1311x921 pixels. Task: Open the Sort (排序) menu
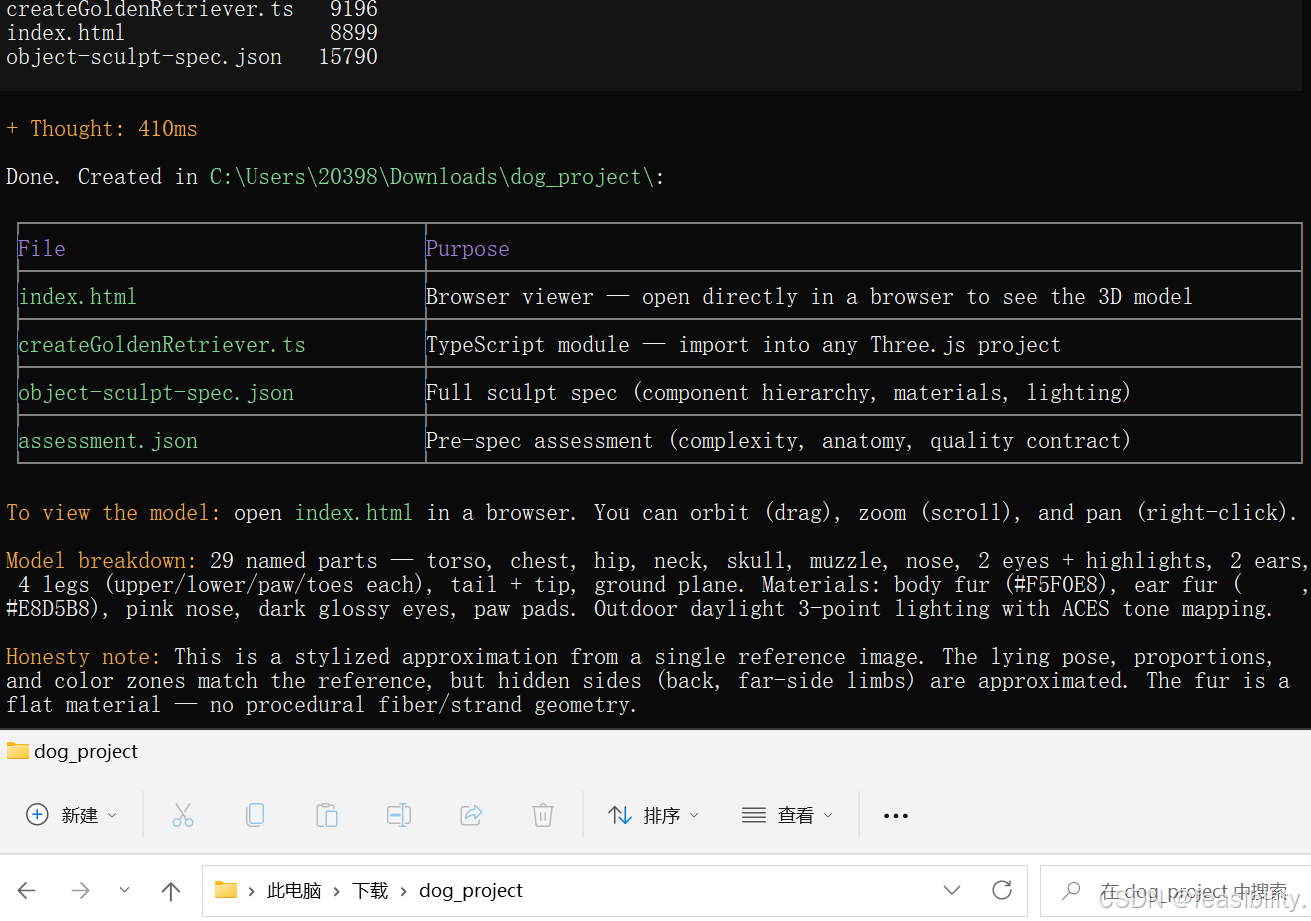tap(654, 815)
